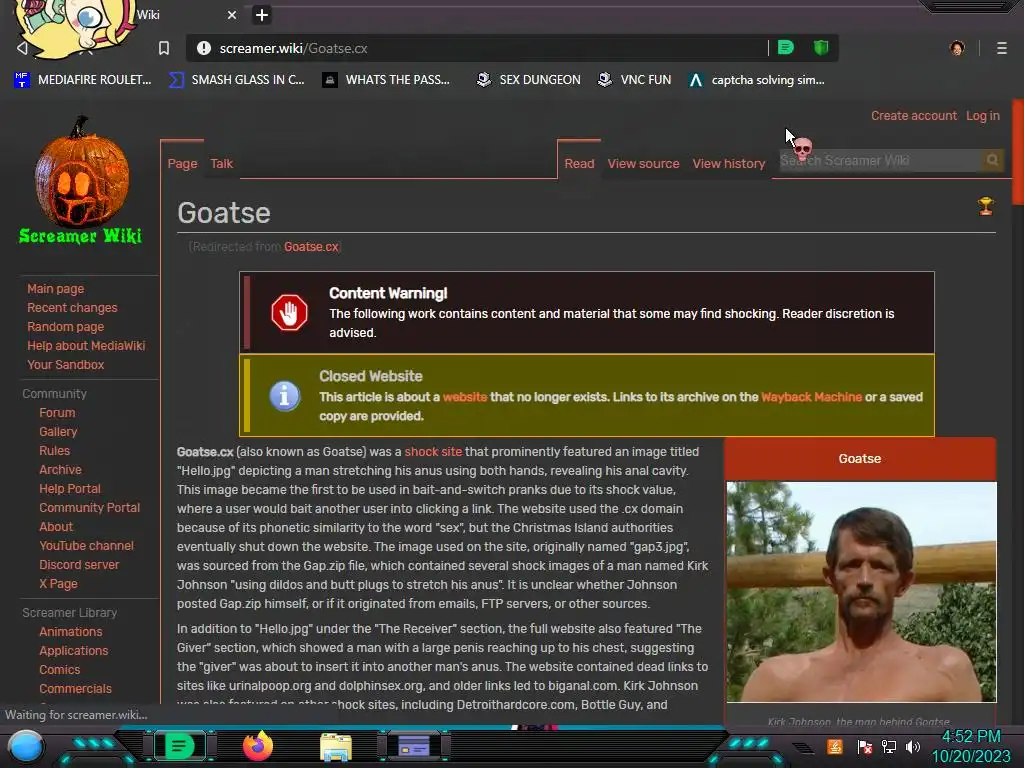
Task: Click the Create account link
Action: point(914,116)
